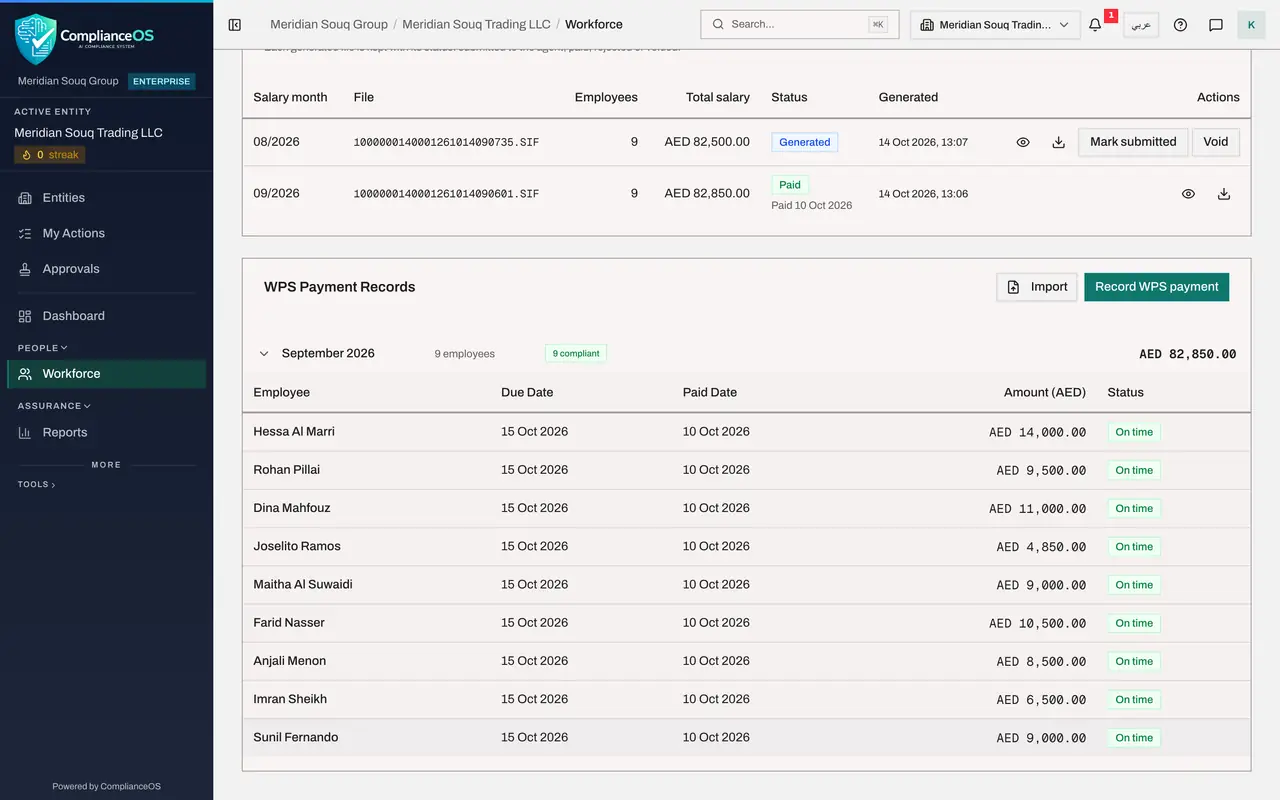Image resolution: width=1280 pixels, height=800 pixels.
Task: Open the Meridian Souq Trading entity dropdown
Action: [995, 25]
